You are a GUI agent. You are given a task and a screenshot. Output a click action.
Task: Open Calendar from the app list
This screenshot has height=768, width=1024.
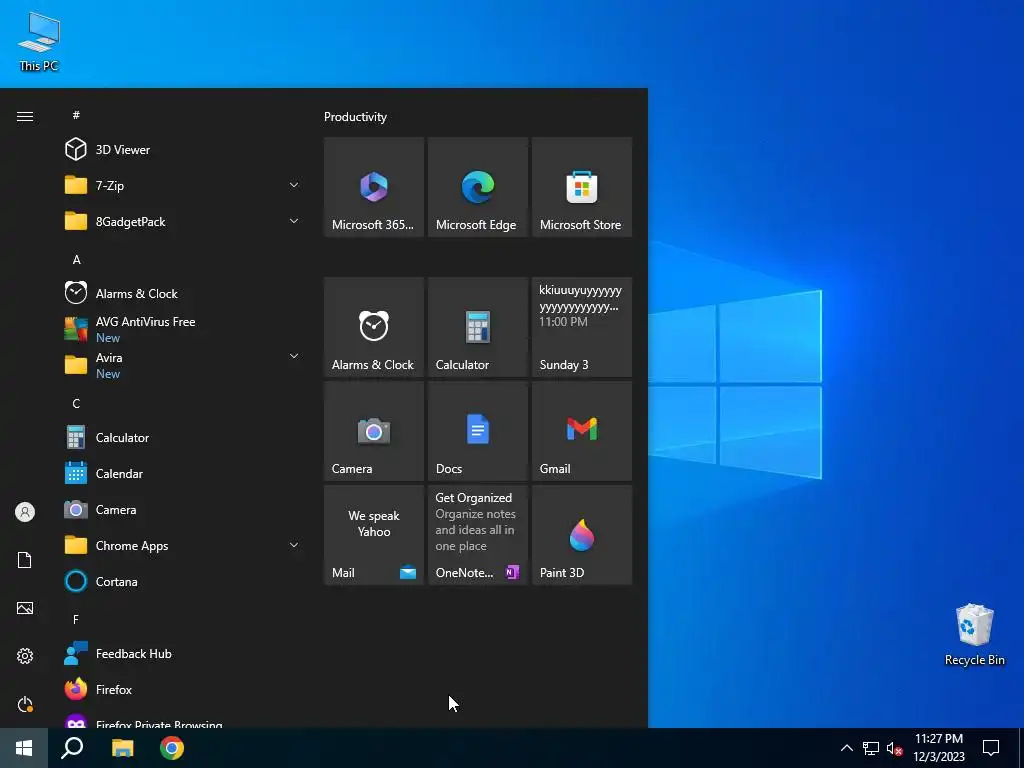[183, 473]
